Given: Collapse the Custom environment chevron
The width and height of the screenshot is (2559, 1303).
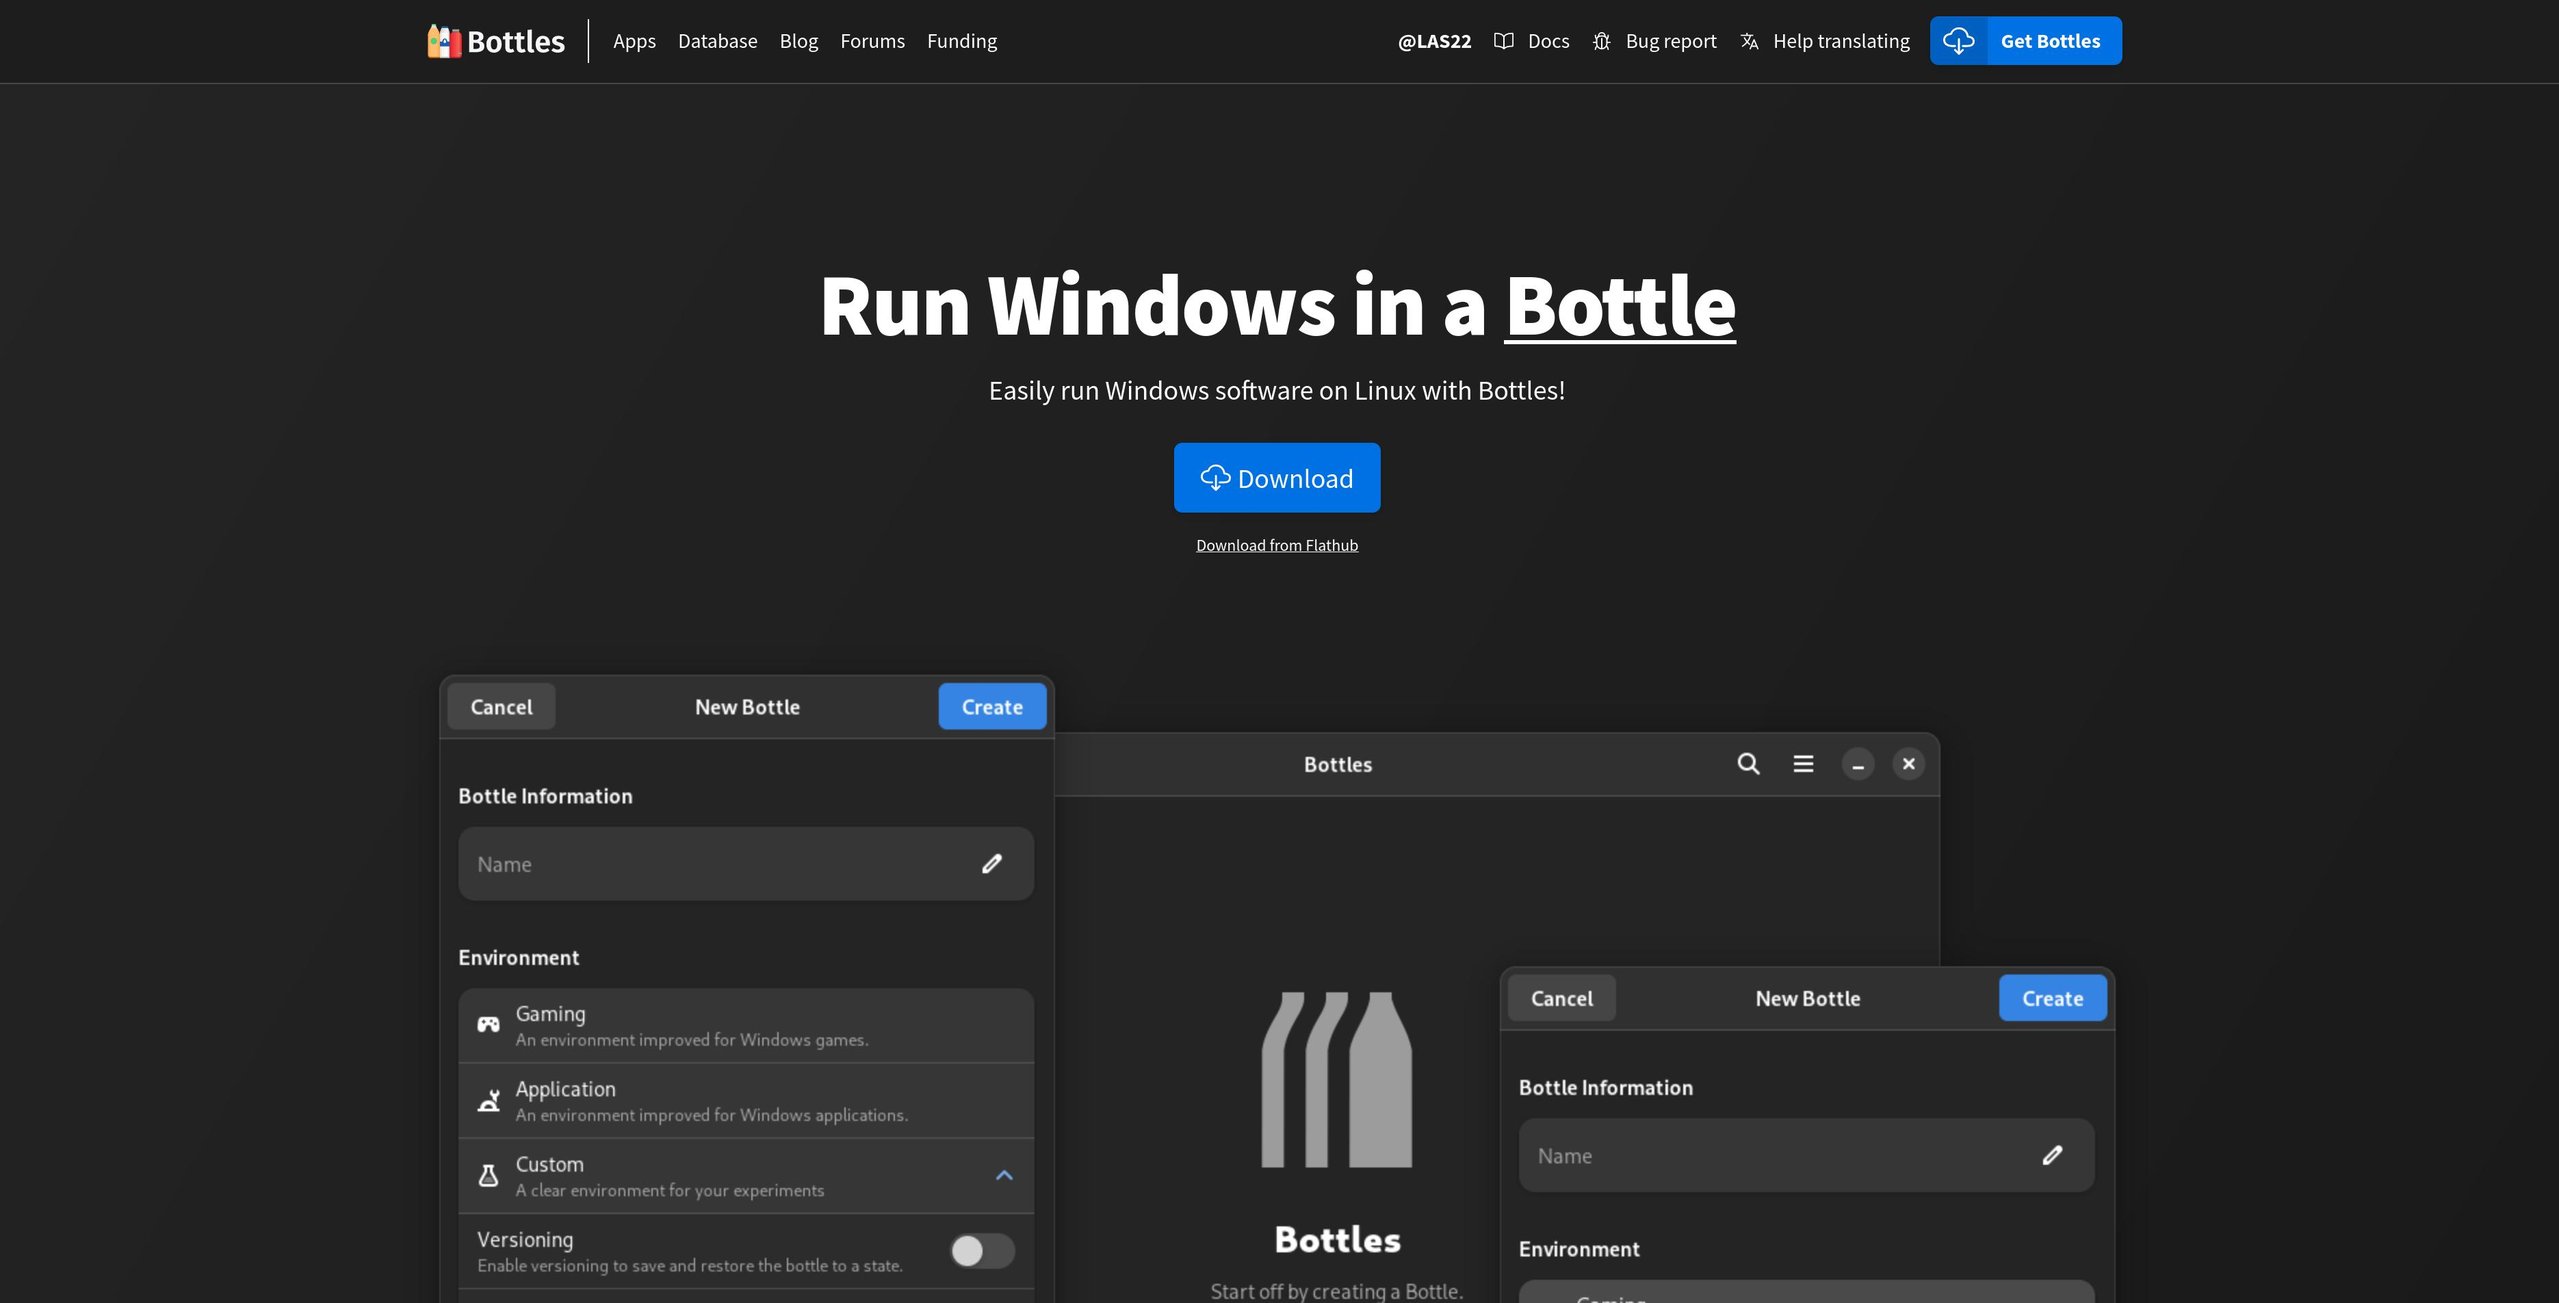Looking at the screenshot, I should 1004,1176.
